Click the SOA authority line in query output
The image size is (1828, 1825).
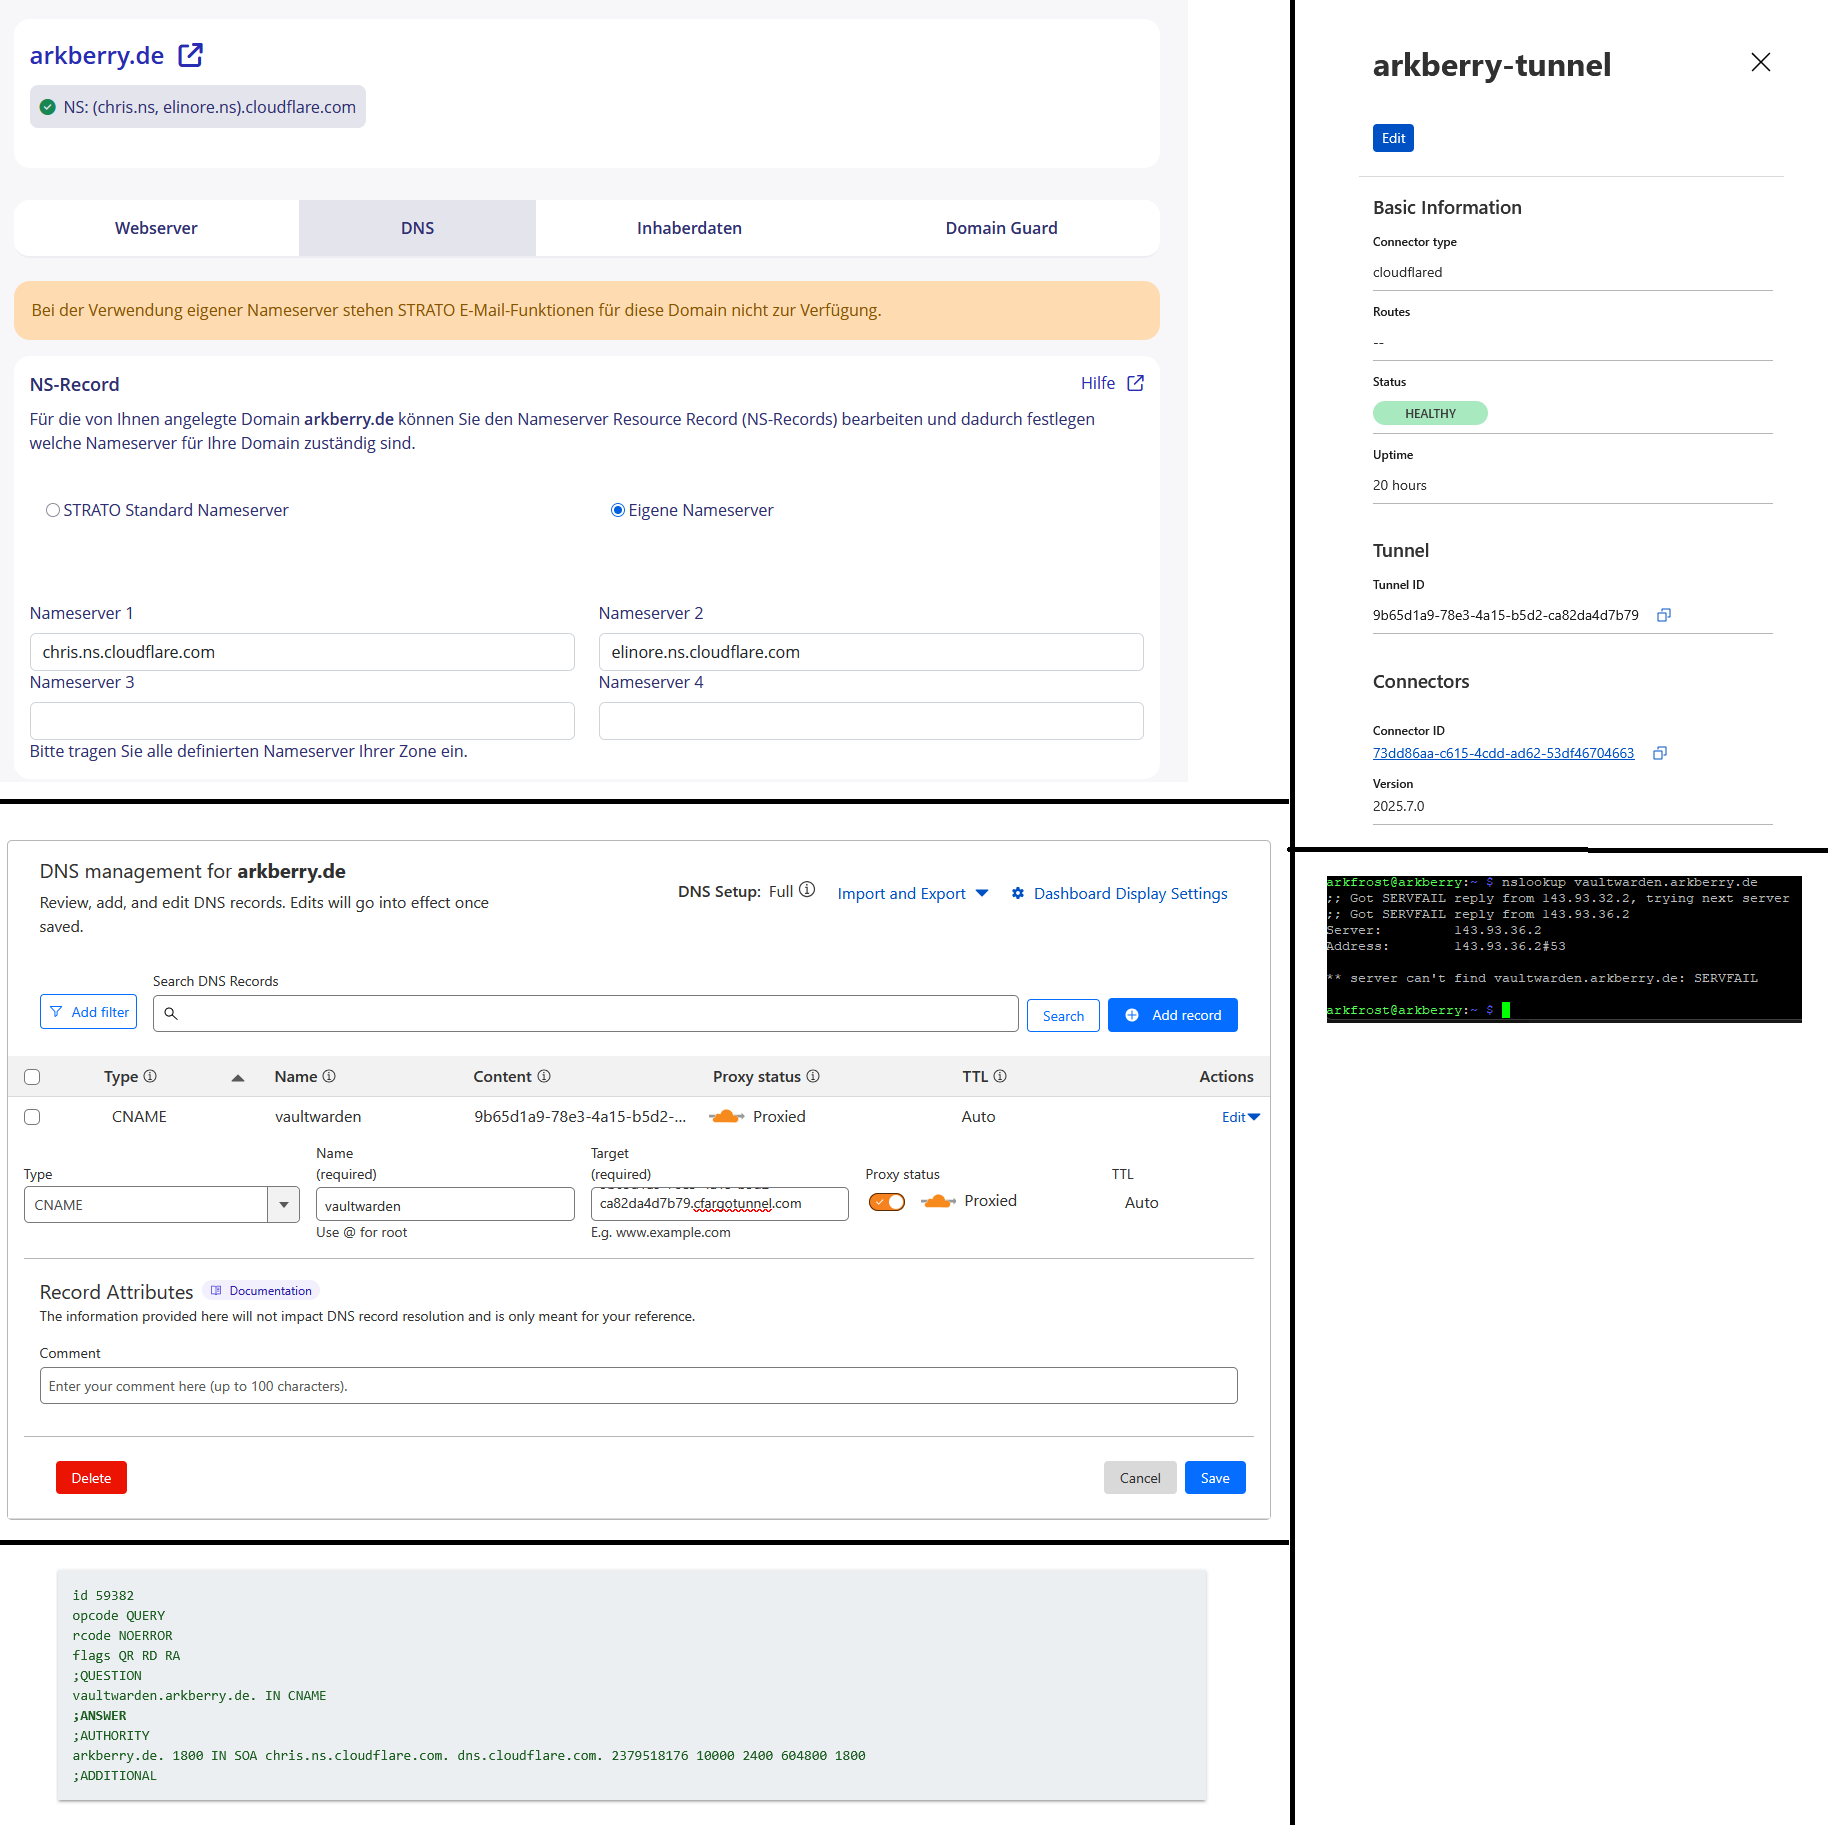tap(469, 1755)
